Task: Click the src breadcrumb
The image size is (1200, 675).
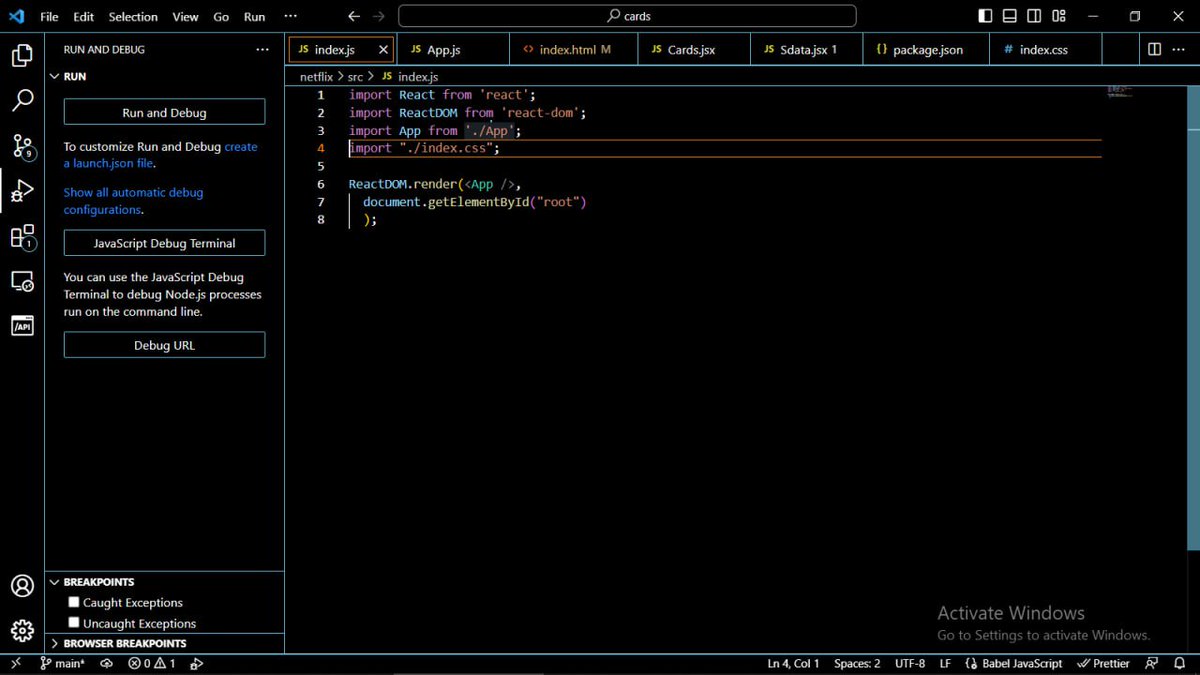Action: pyautogui.click(x=355, y=76)
